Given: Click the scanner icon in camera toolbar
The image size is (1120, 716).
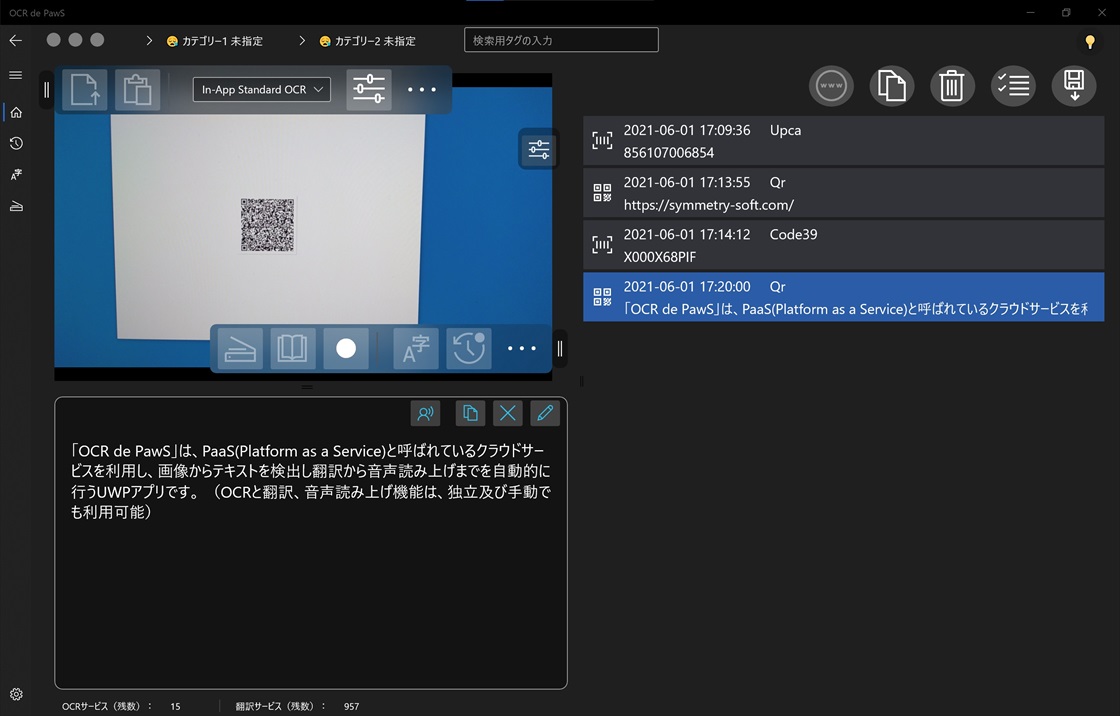Looking at the screenshot, I should [240, 349].
